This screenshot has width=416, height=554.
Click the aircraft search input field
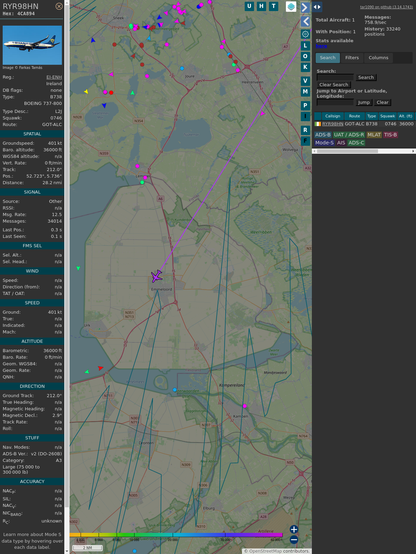tap(335, 77)
